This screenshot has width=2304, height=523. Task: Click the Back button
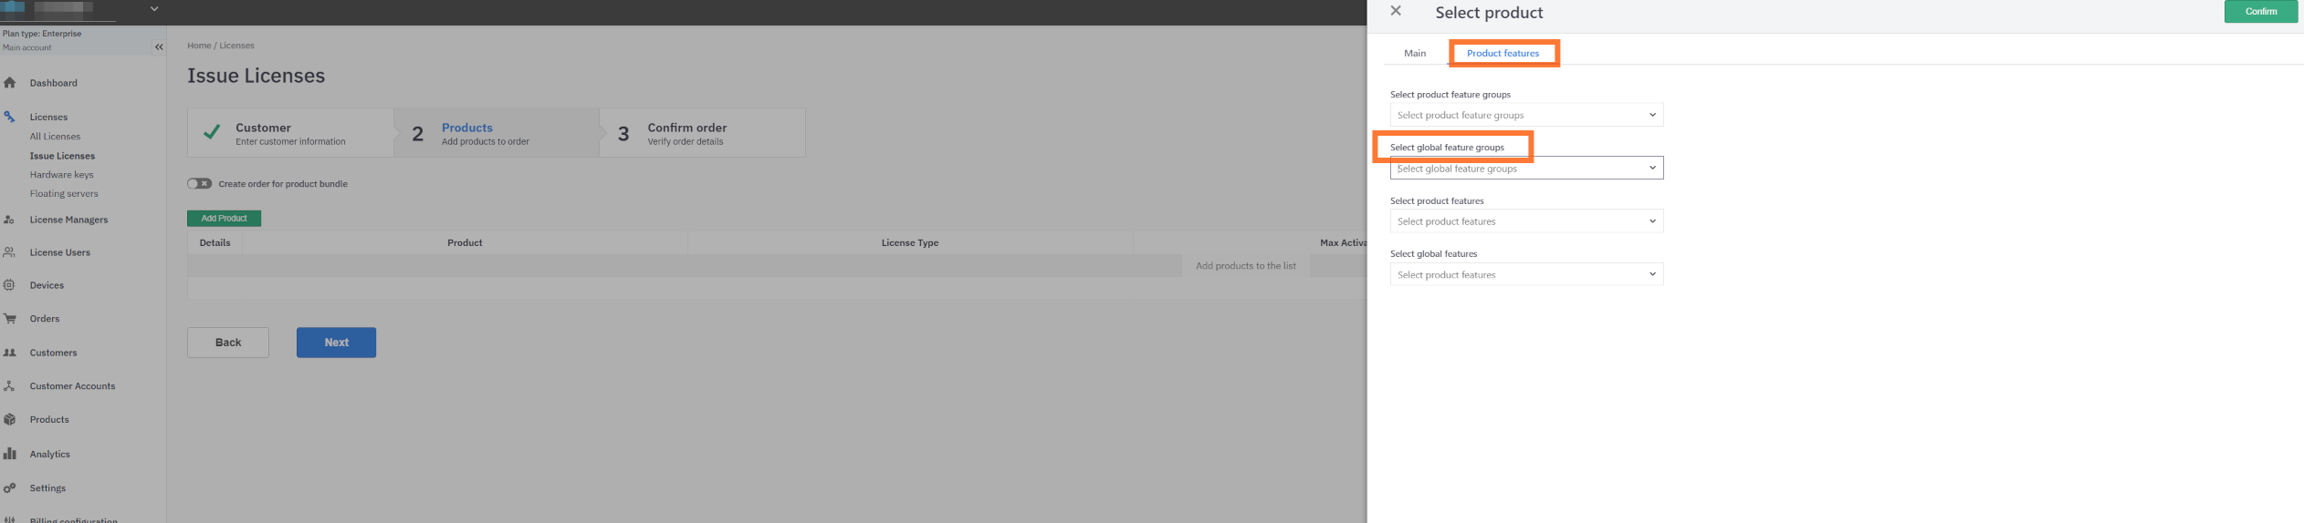coord(228,342)
